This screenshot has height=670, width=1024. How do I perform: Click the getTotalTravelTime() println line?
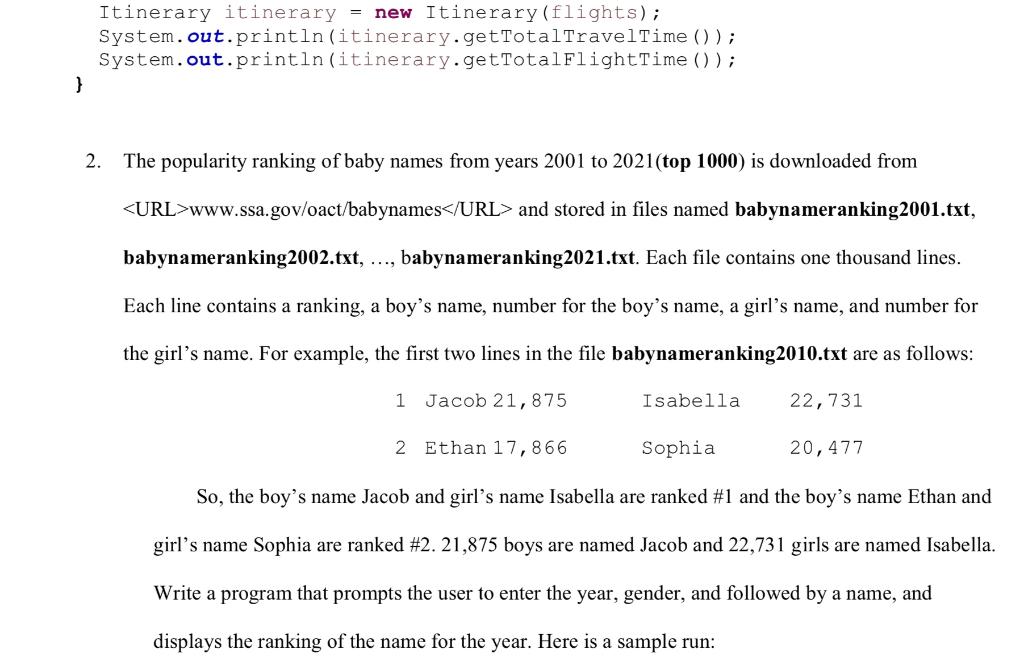[x=417, y=37]
